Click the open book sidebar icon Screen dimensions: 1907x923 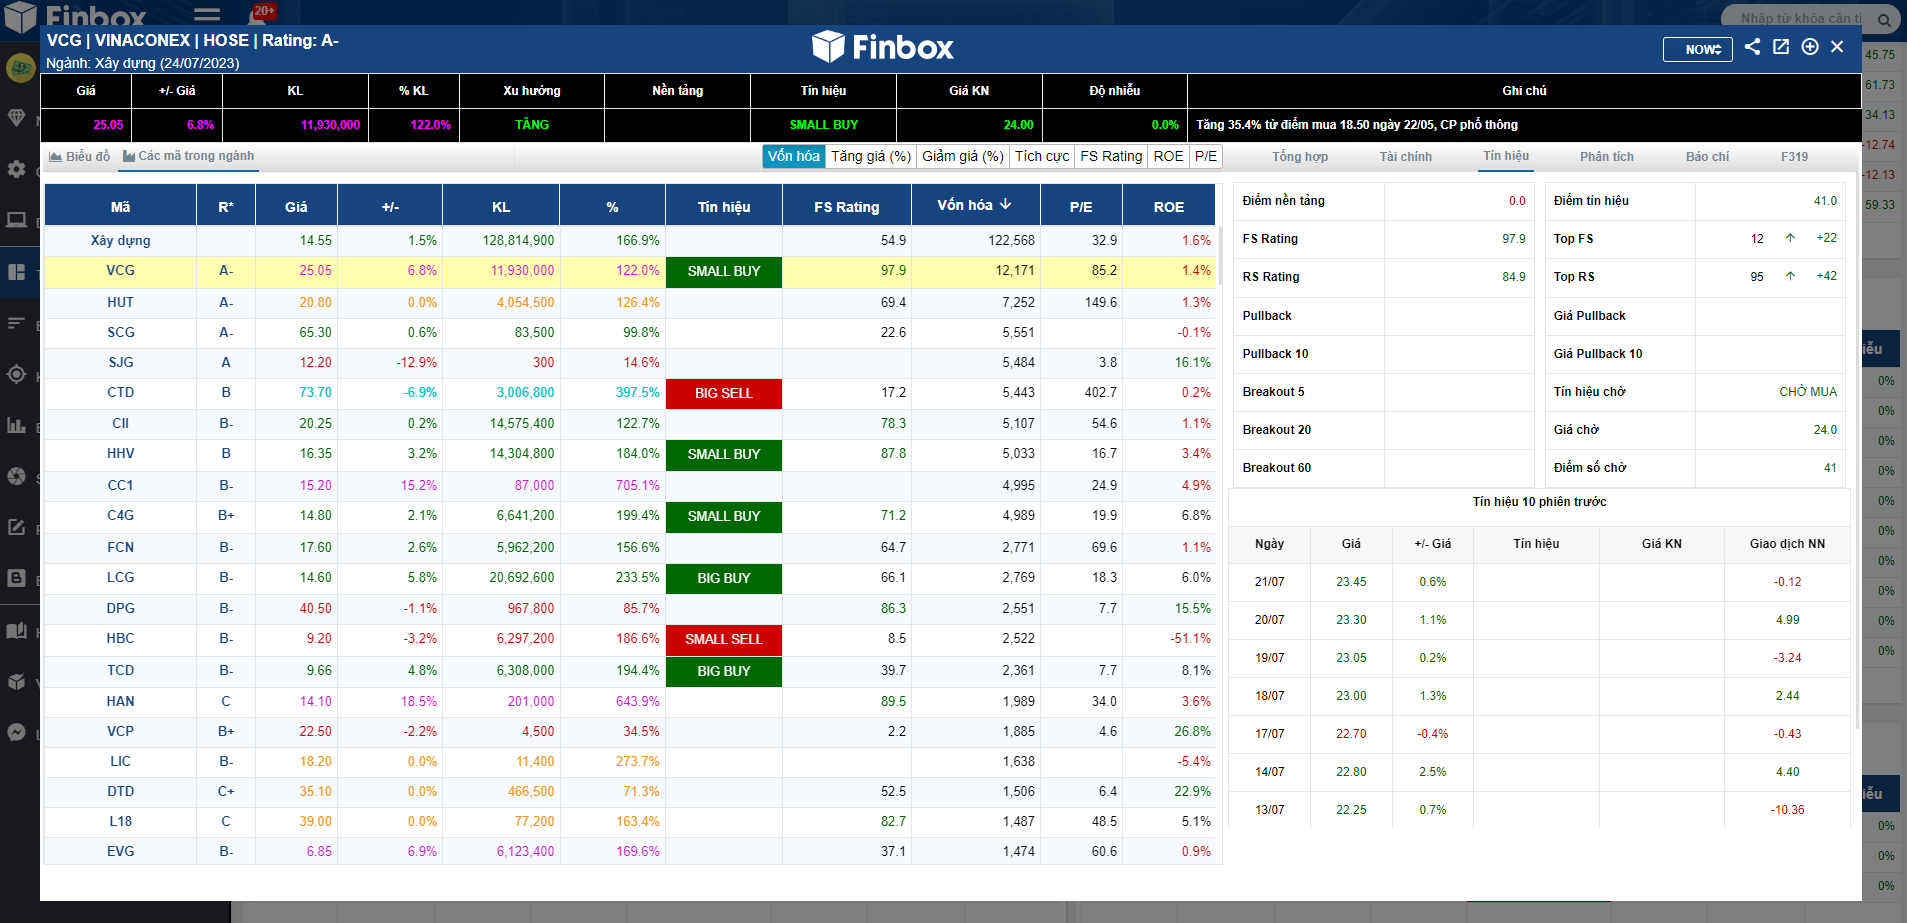(x=17, y=630)
